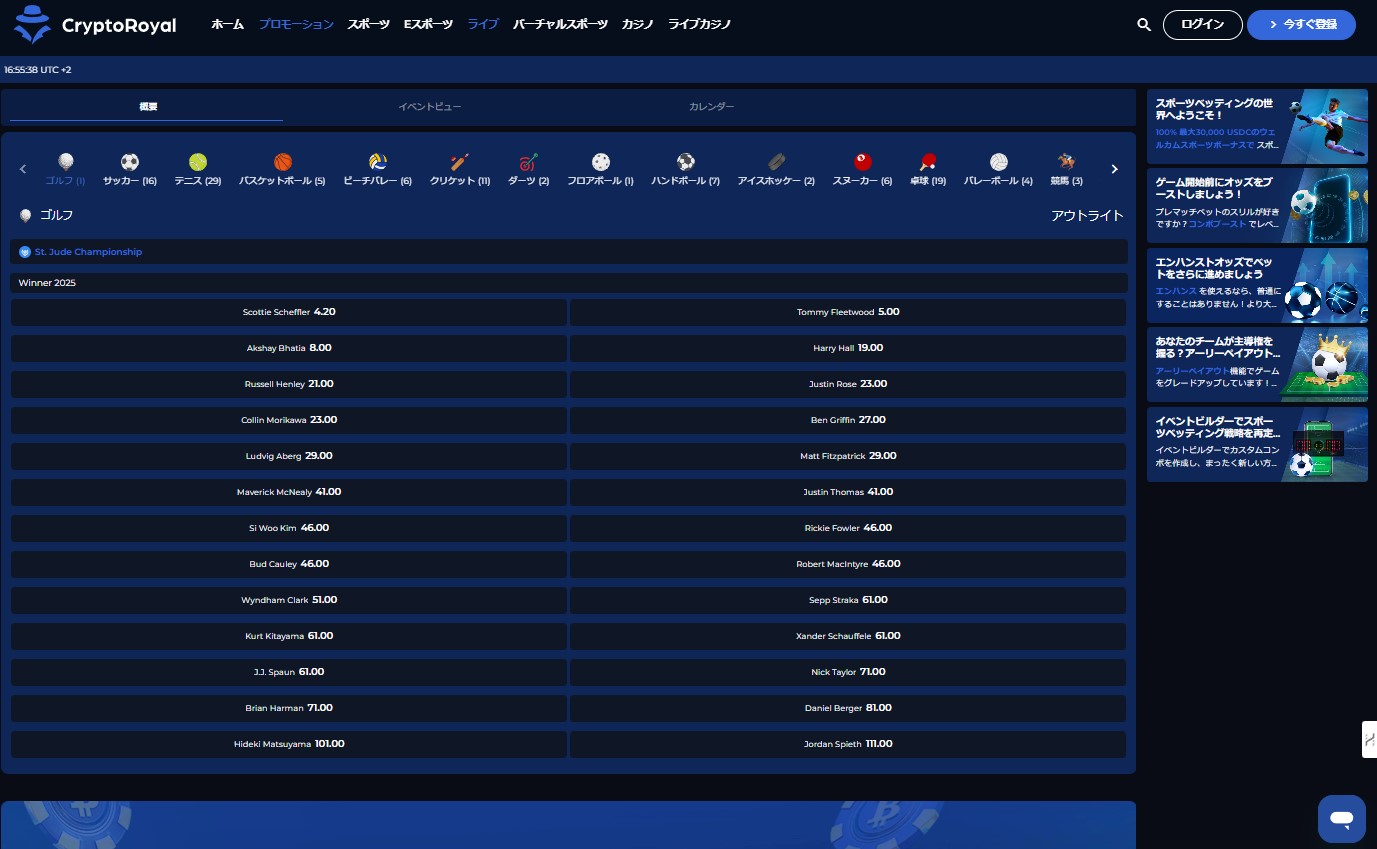The height and width of the screenshot is (849, 1377).
Task: Switch to the イベントビュー tab
Action: [430, 106]
